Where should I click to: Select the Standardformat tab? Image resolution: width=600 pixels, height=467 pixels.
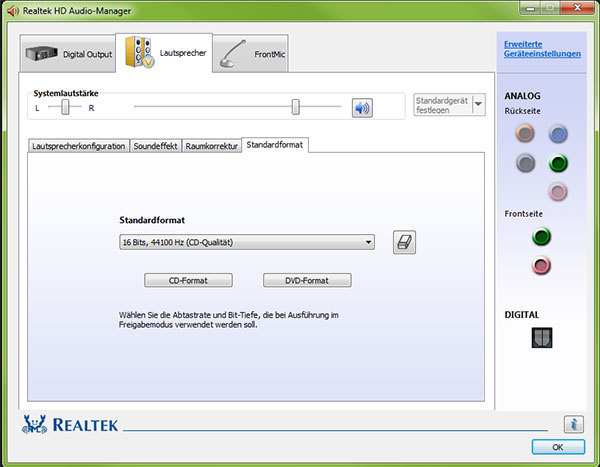275,145
